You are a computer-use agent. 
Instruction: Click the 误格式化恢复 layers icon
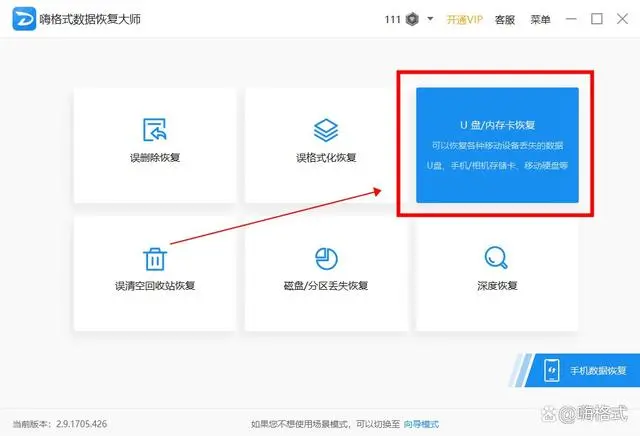point(326,130)
